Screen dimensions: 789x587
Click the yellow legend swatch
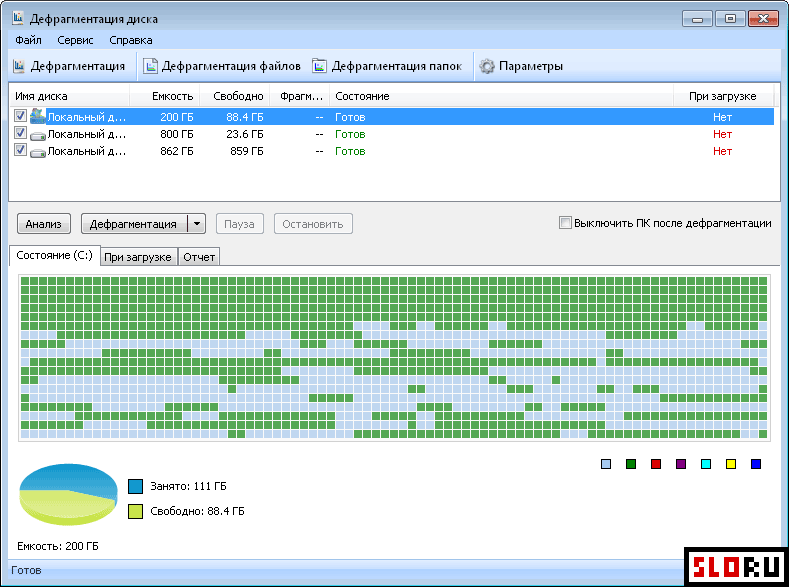(x=731, y=464)
